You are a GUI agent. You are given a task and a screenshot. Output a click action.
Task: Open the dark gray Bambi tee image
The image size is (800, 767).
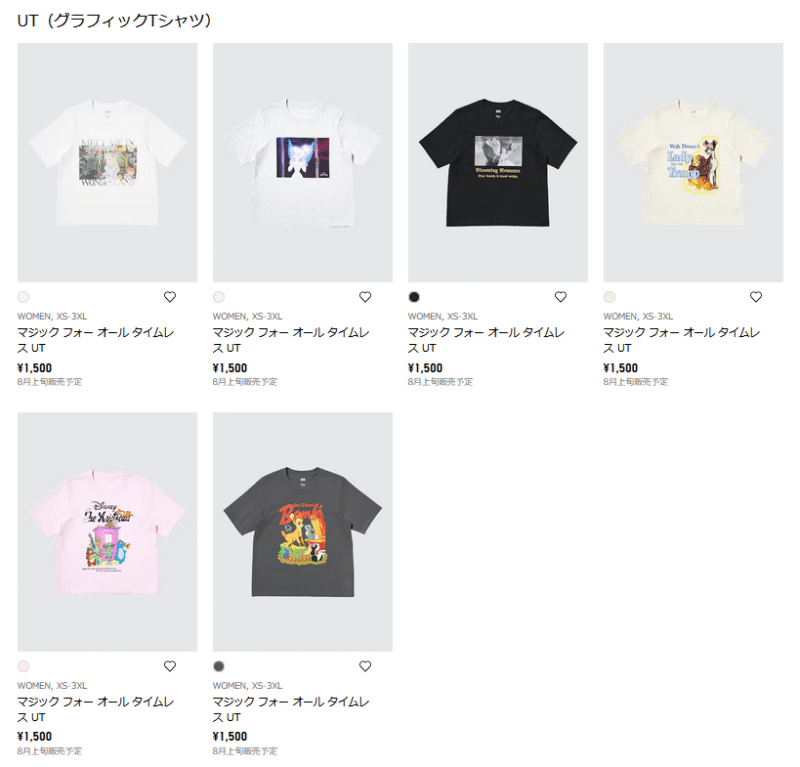pos(303,532)
